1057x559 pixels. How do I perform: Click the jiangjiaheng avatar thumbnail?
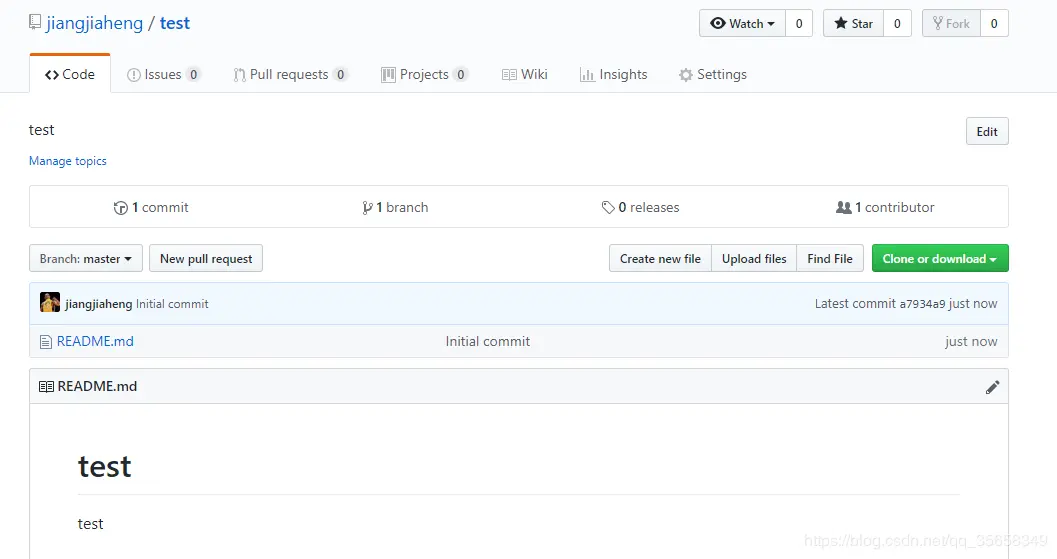[50, 303]
